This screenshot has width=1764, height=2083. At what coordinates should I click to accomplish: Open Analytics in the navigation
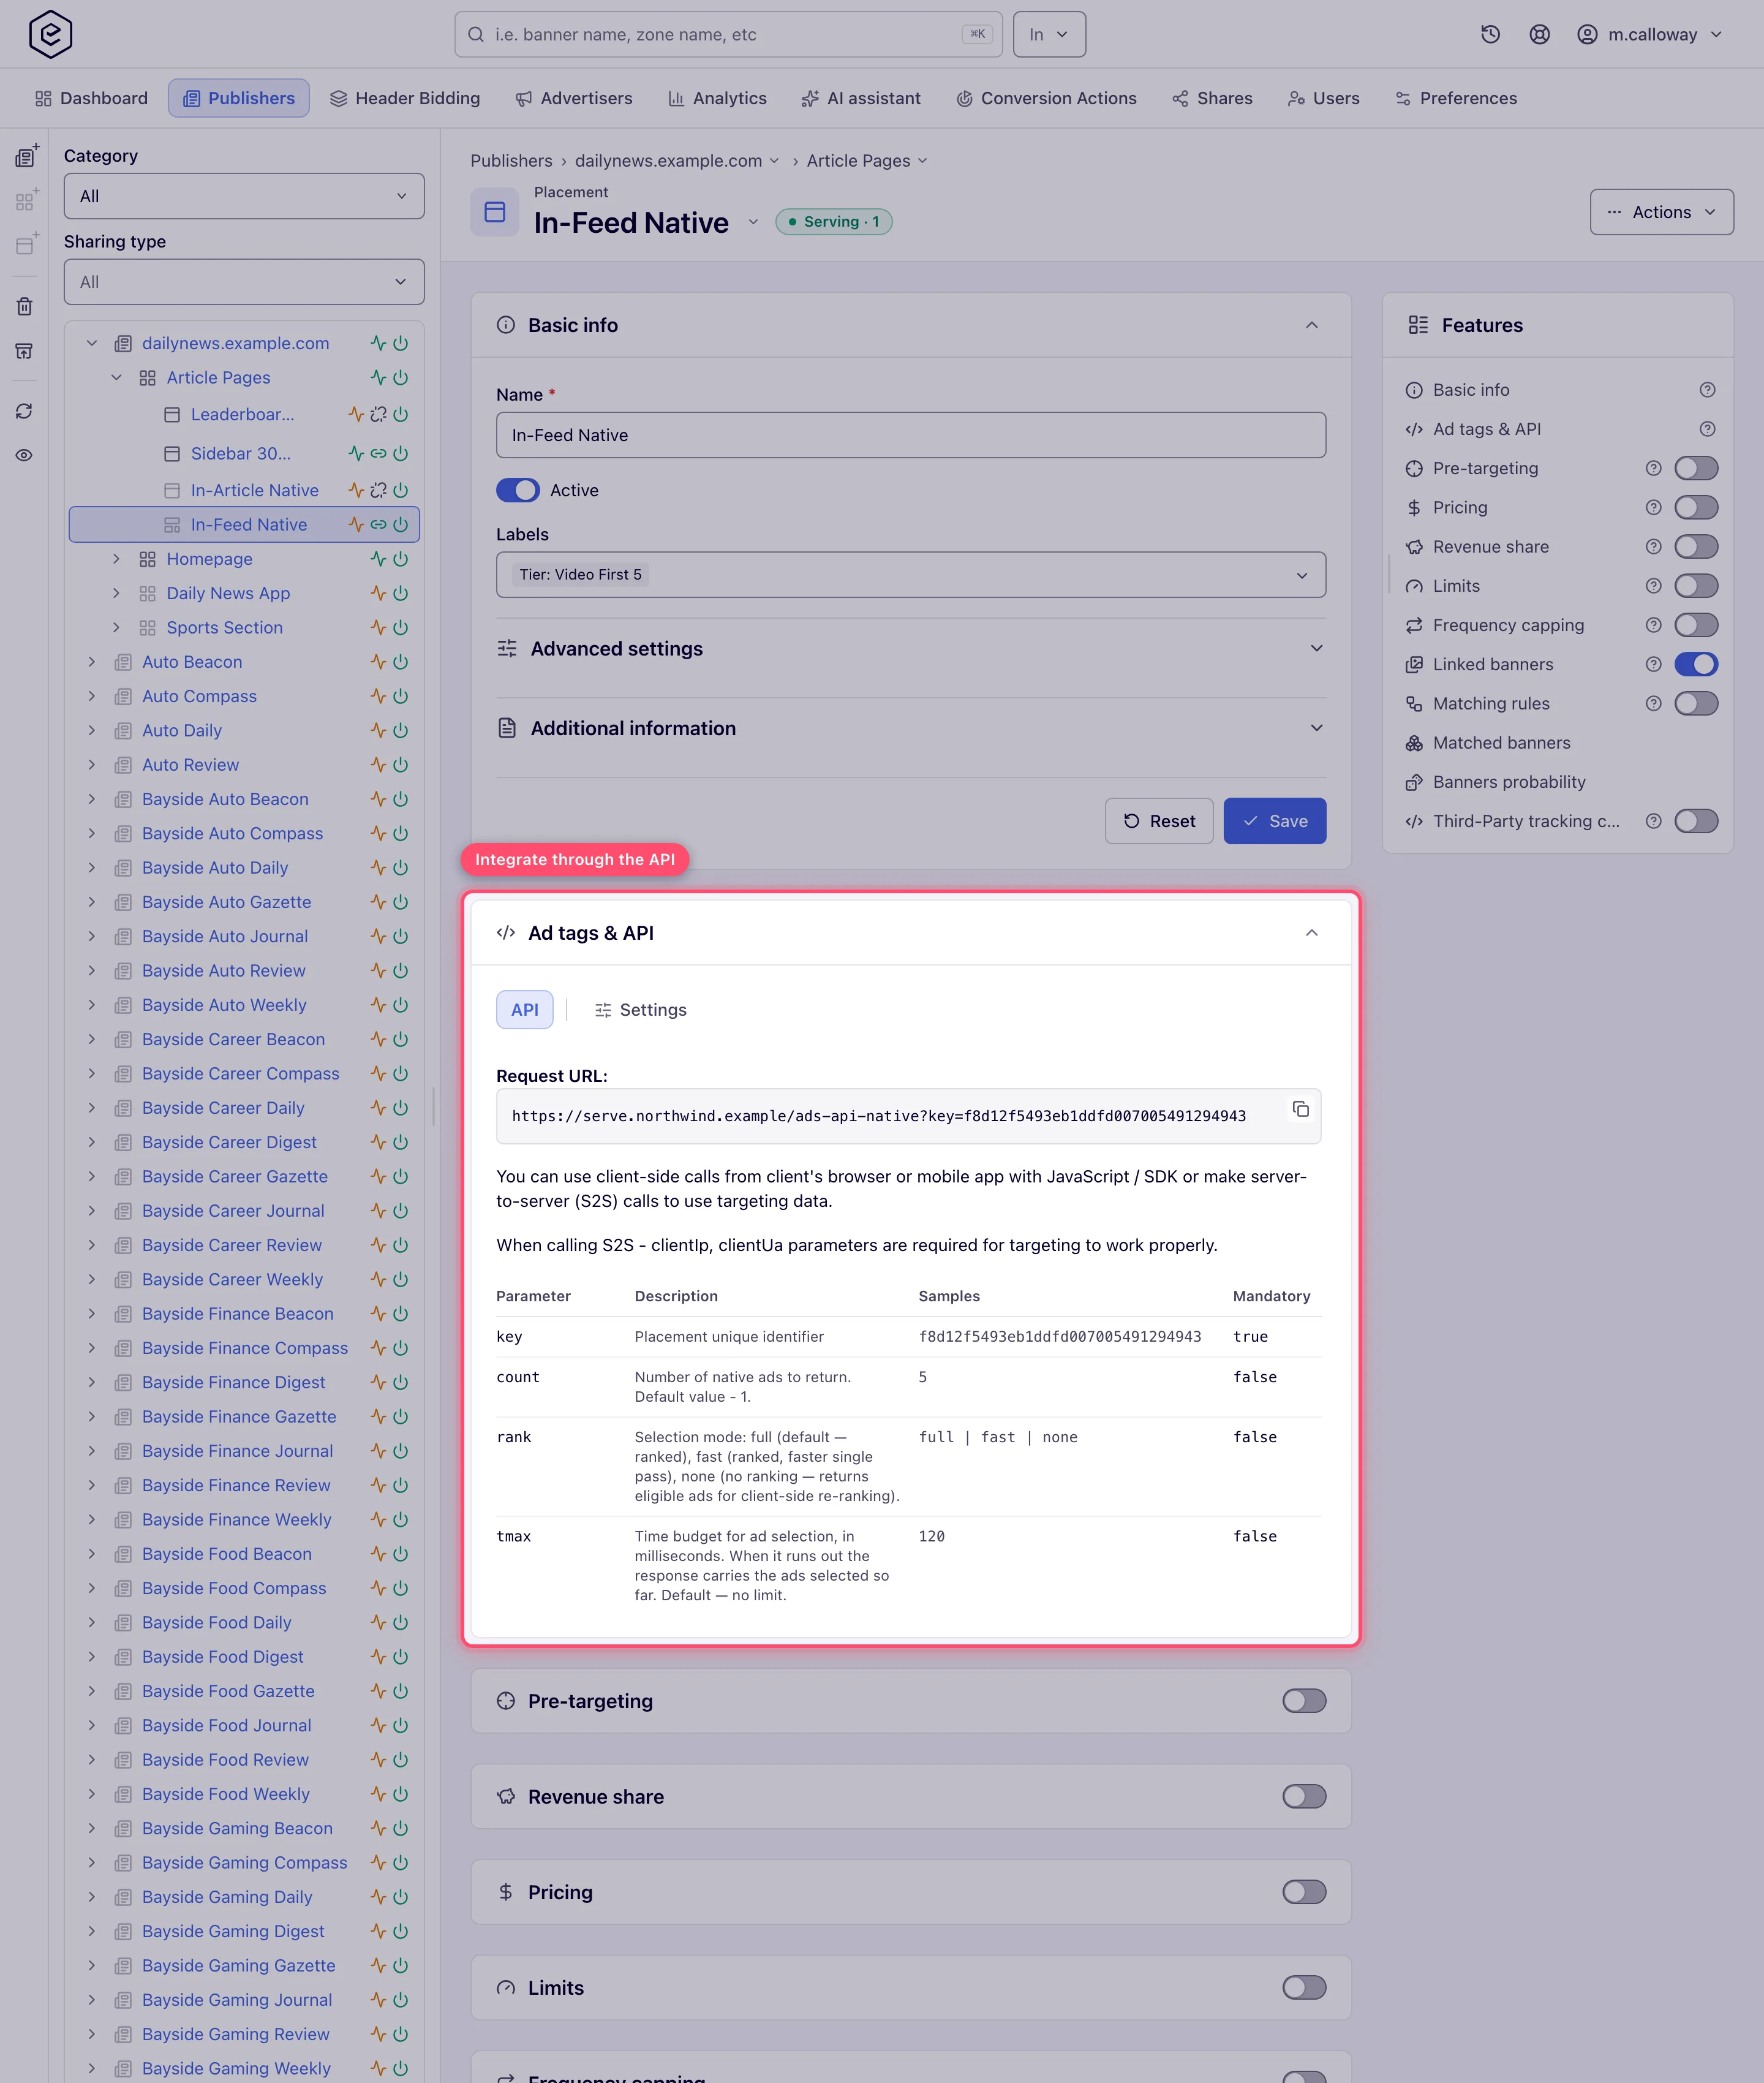pyautogui.click(x=717, y=98)
